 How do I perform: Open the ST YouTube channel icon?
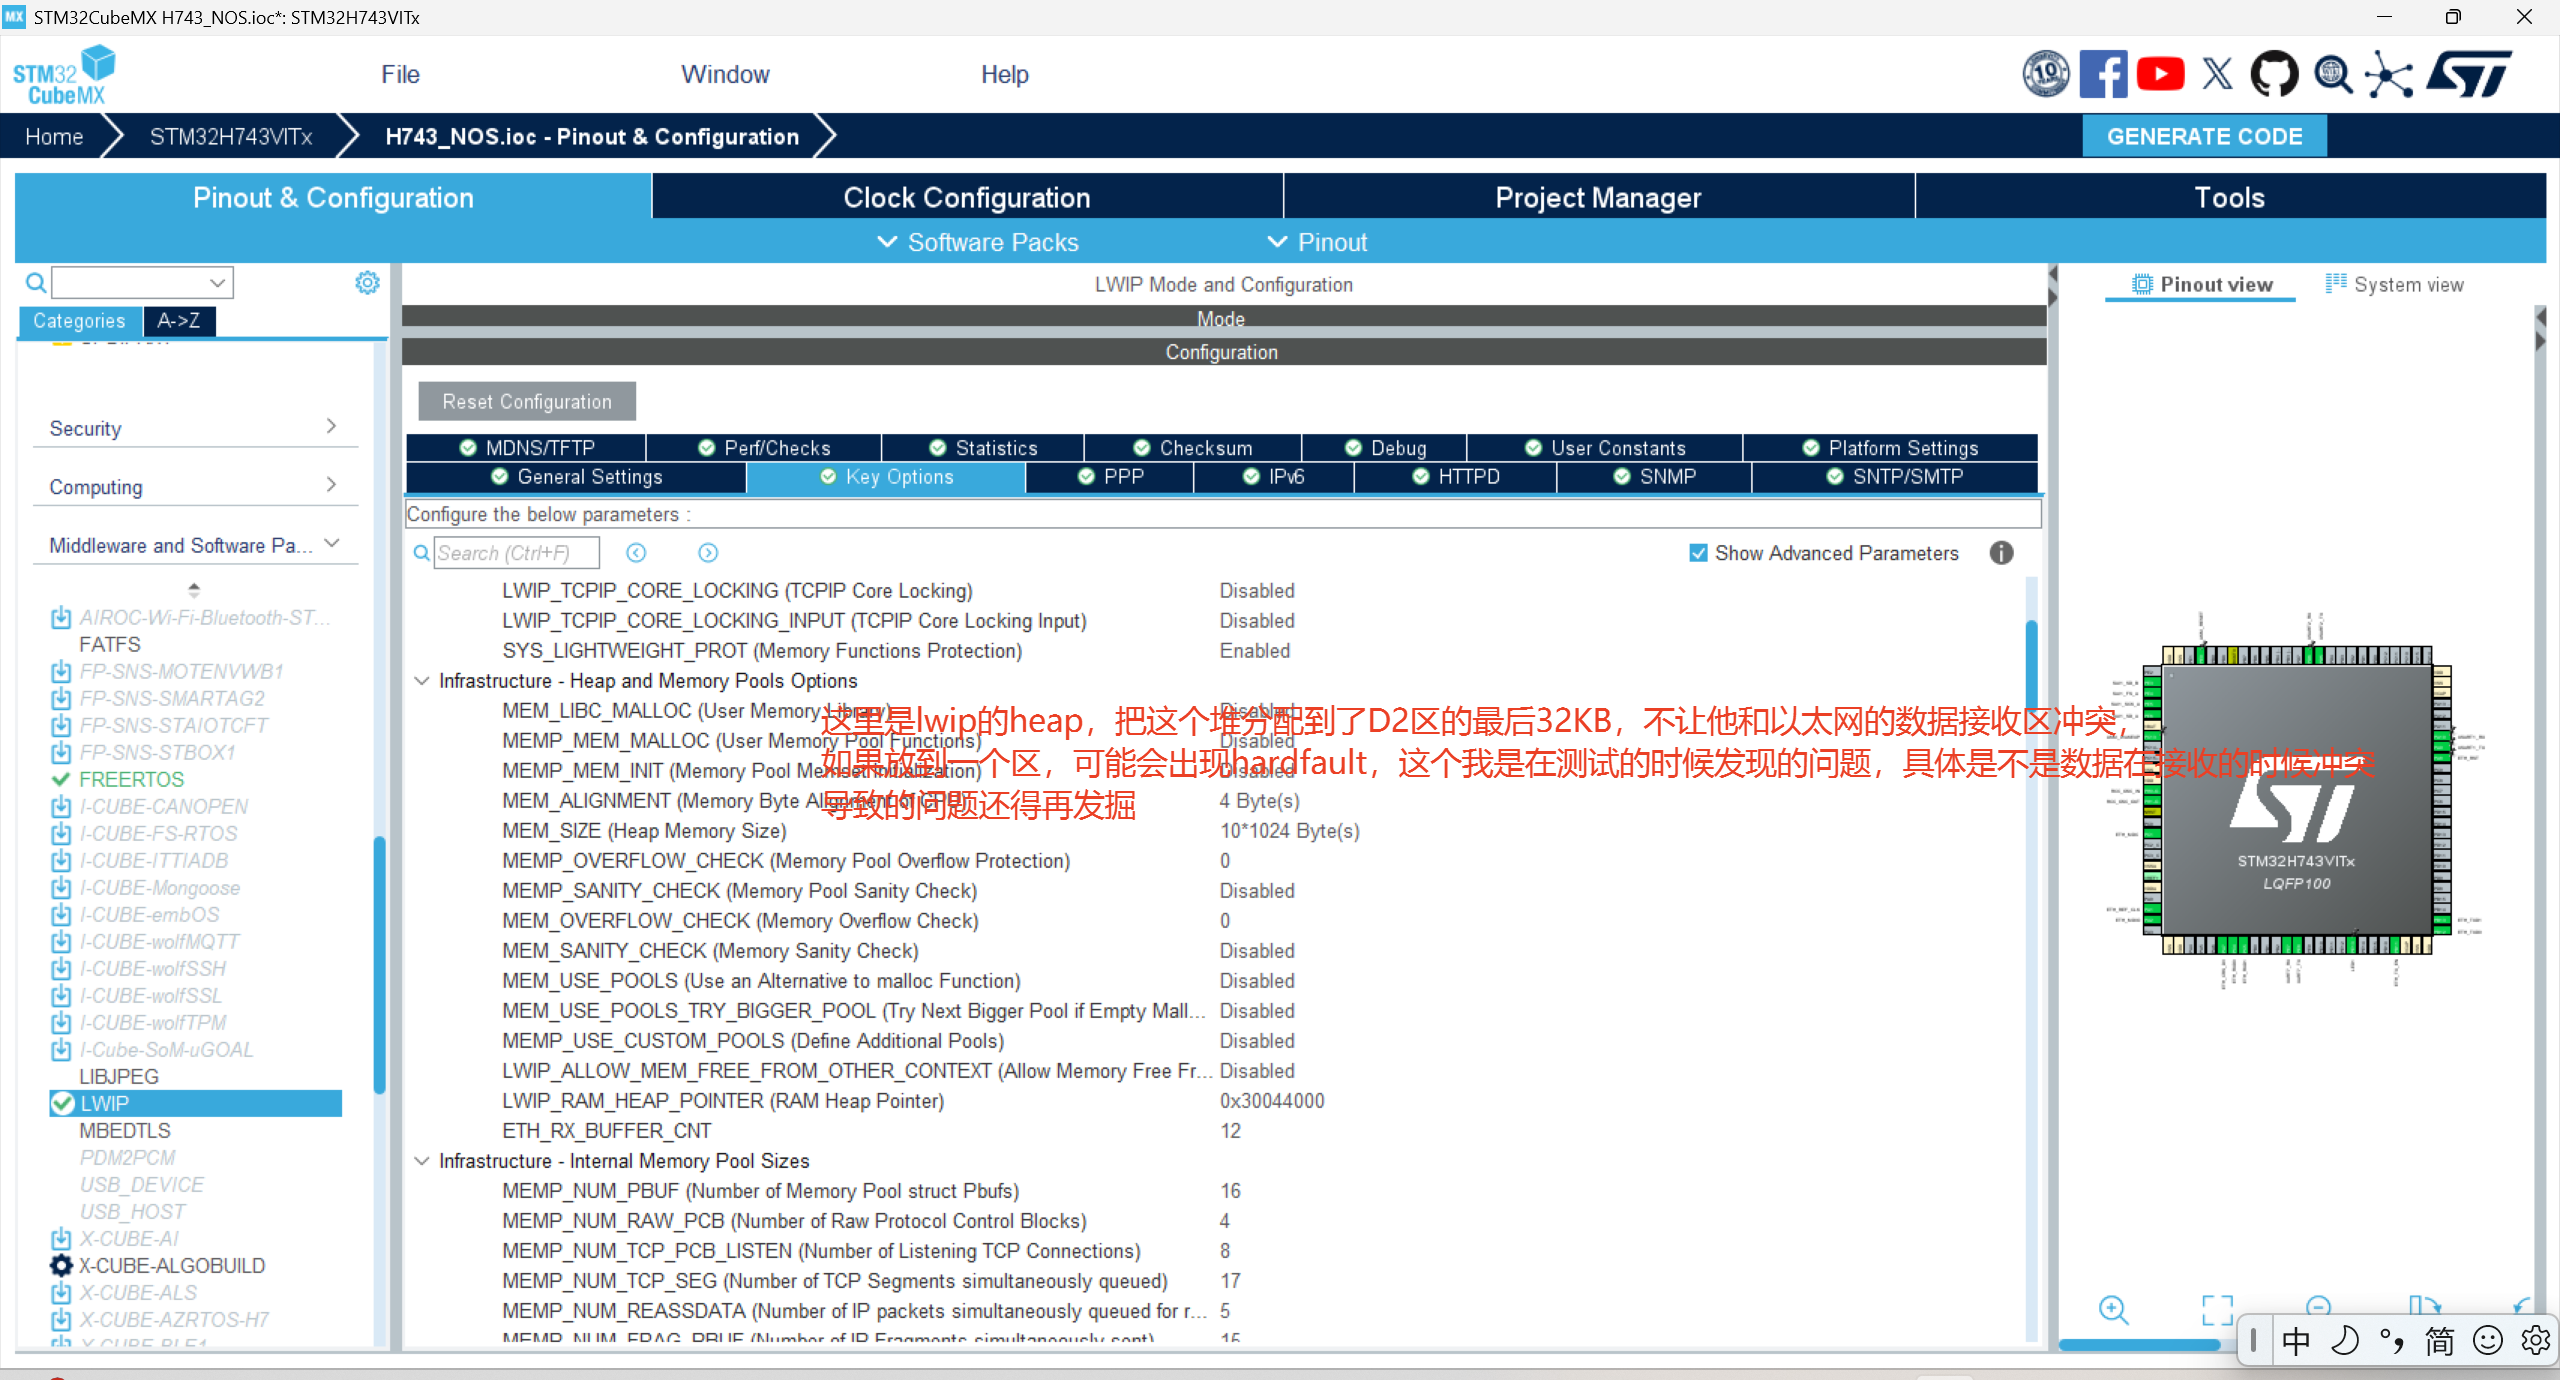[x=2160, y=74]
